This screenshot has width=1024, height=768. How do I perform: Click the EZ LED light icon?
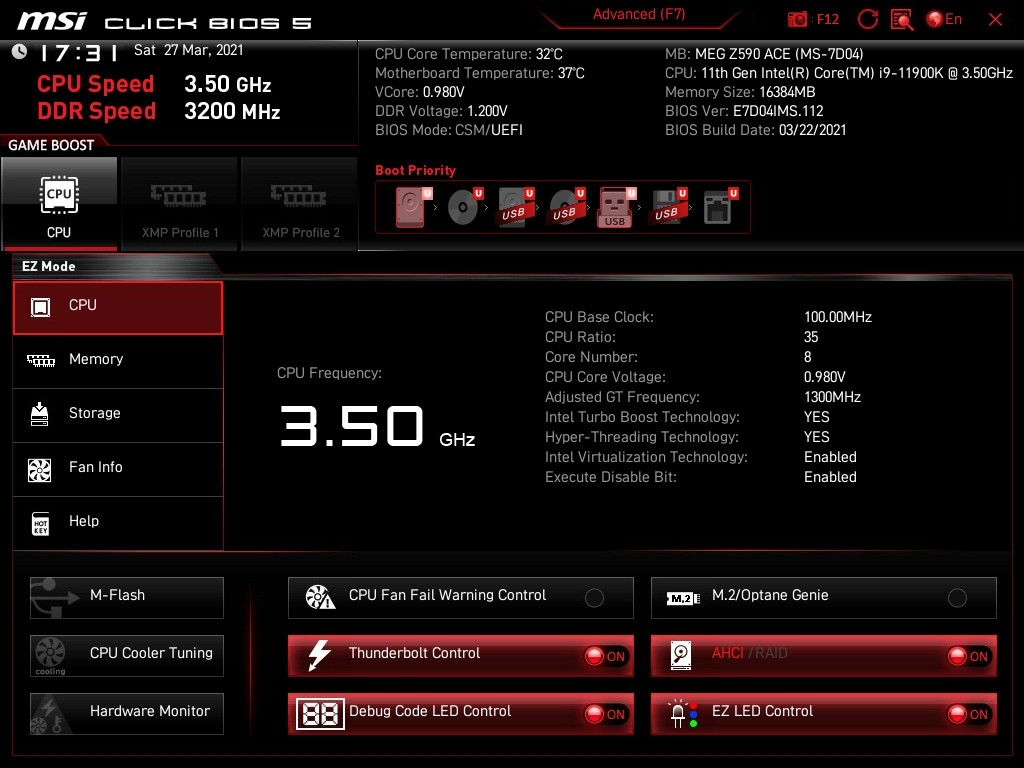683,714
